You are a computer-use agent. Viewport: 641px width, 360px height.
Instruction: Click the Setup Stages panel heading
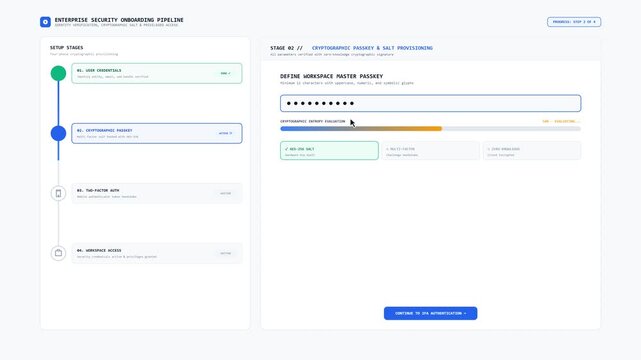point(67,48)
